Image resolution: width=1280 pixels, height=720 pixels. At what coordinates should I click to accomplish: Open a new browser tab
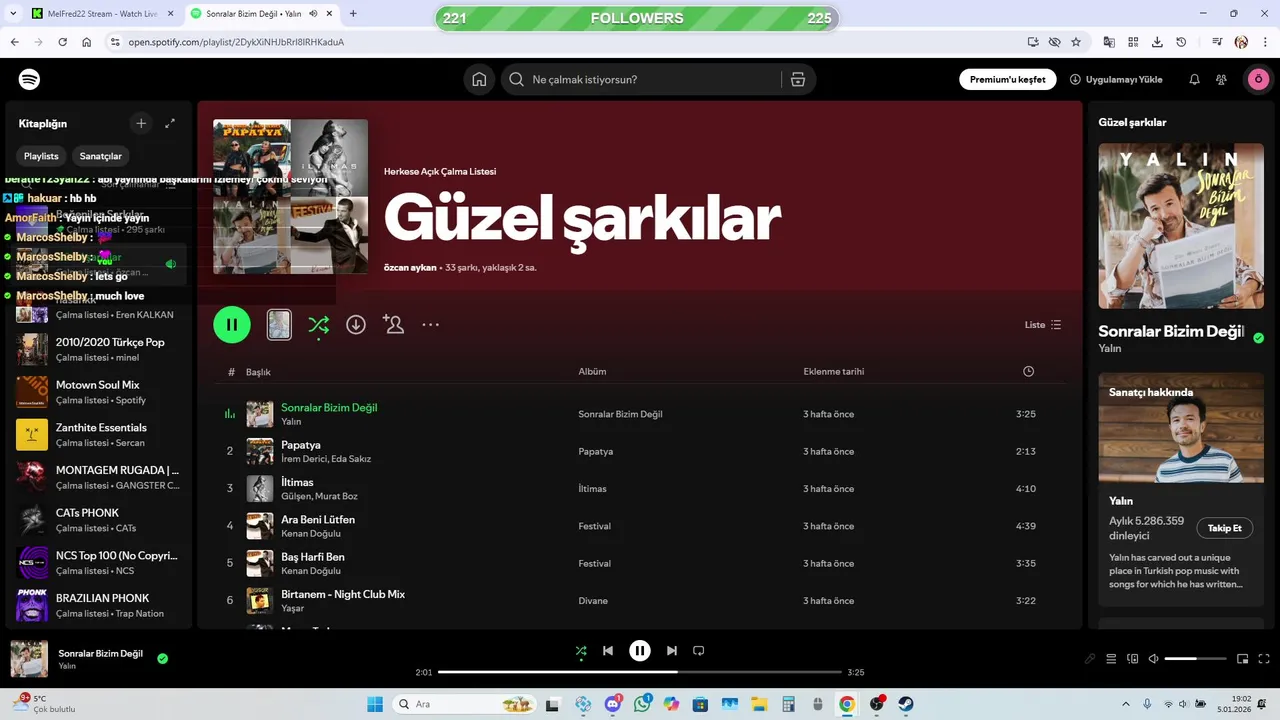353,13
